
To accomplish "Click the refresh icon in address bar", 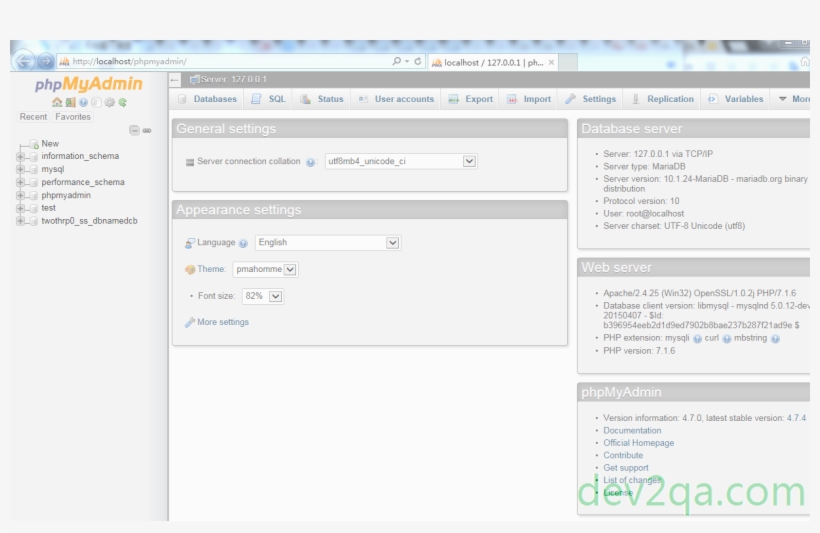I will (418, 61).
